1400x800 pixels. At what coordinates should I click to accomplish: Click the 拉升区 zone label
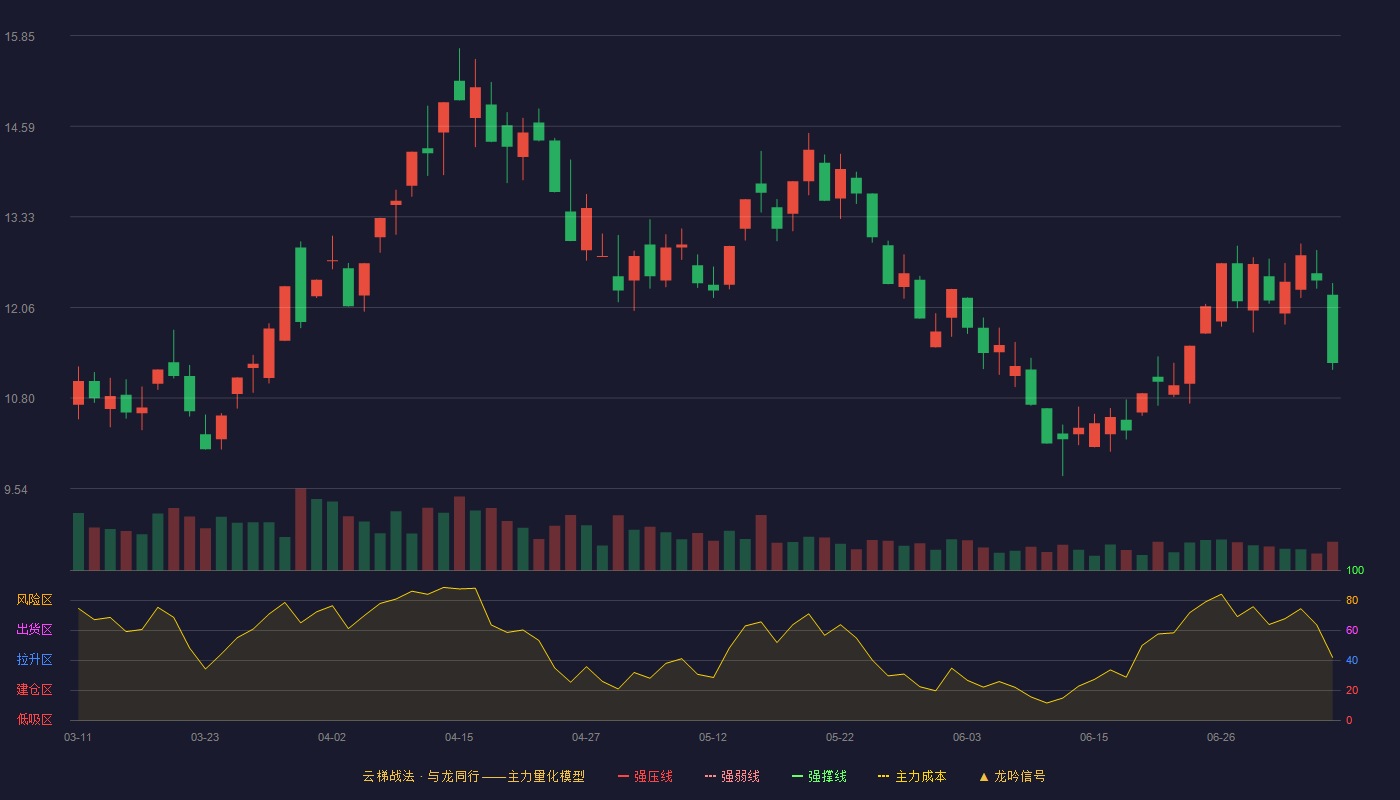(35, 660)
